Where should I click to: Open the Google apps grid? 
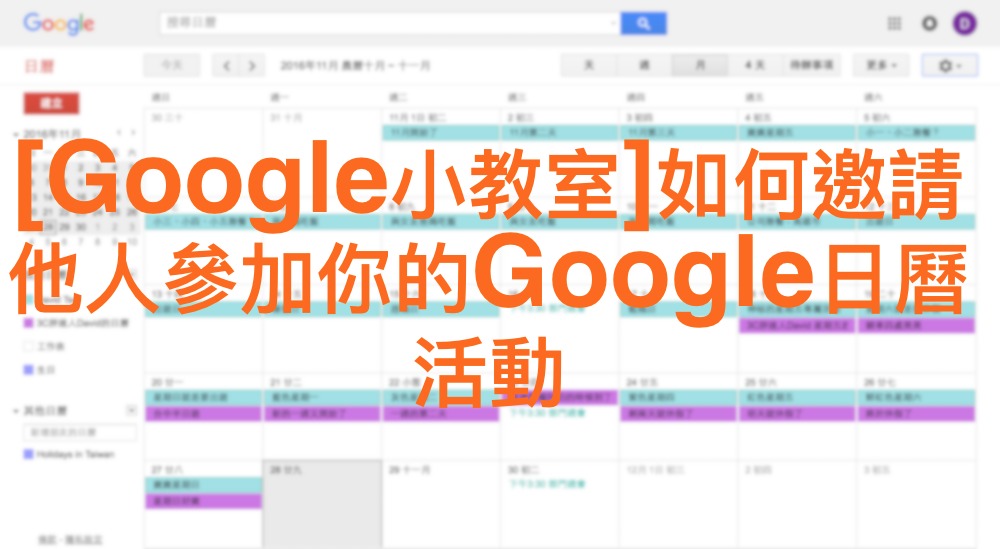coord(894,24)
